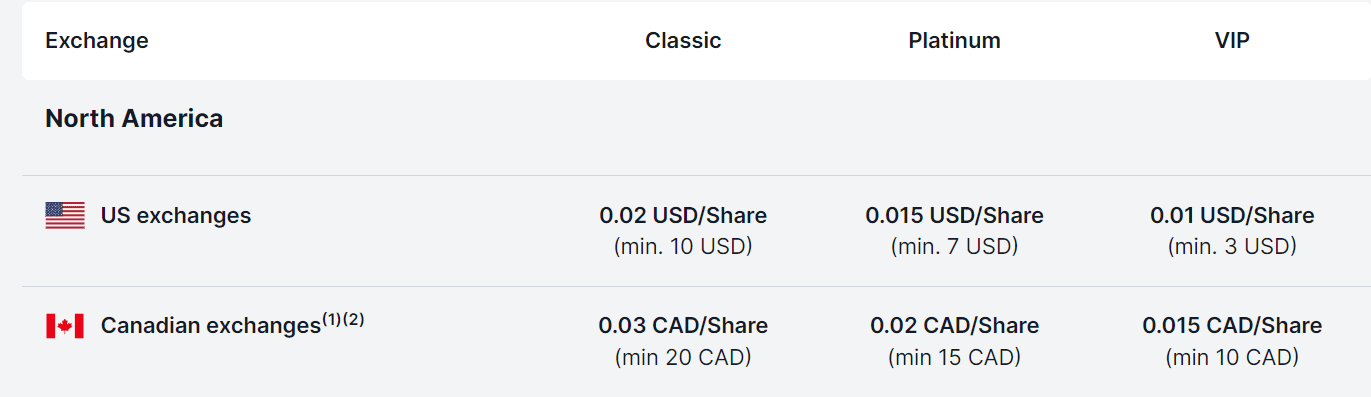Click the min. 10 USD note
The width and height of the screenshot is (1371, 397).
683,246
